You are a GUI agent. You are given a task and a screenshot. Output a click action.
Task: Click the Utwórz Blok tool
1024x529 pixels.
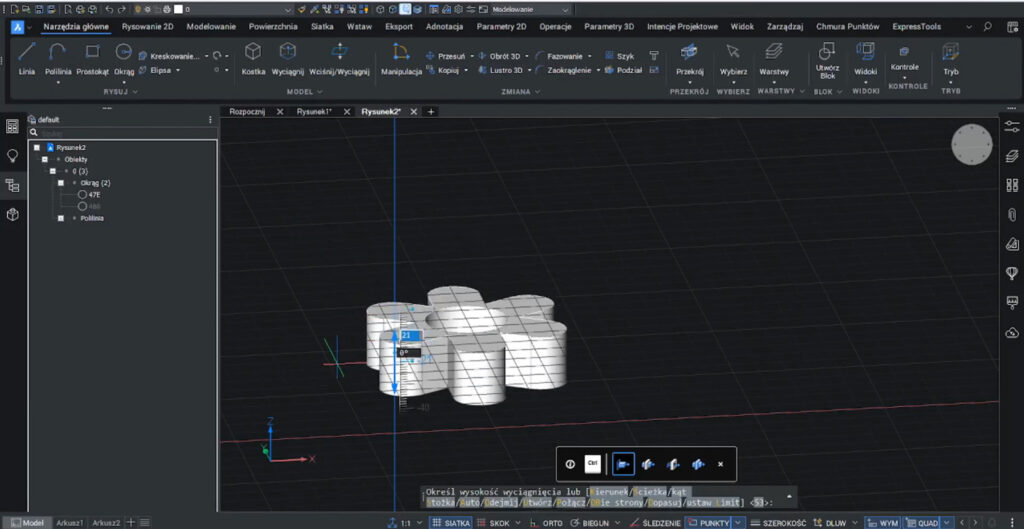pos(827,60)
